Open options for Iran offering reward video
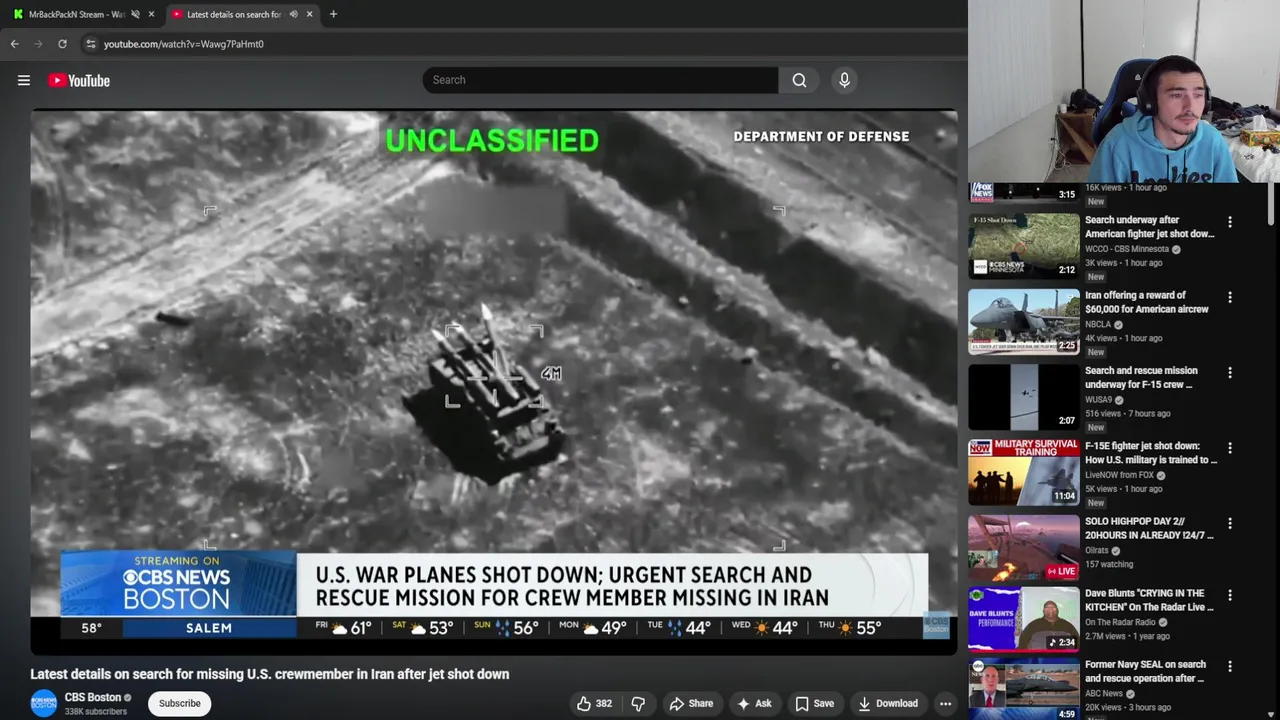Viewport: 1280px width, 720px height. (x=1230, y=297)
